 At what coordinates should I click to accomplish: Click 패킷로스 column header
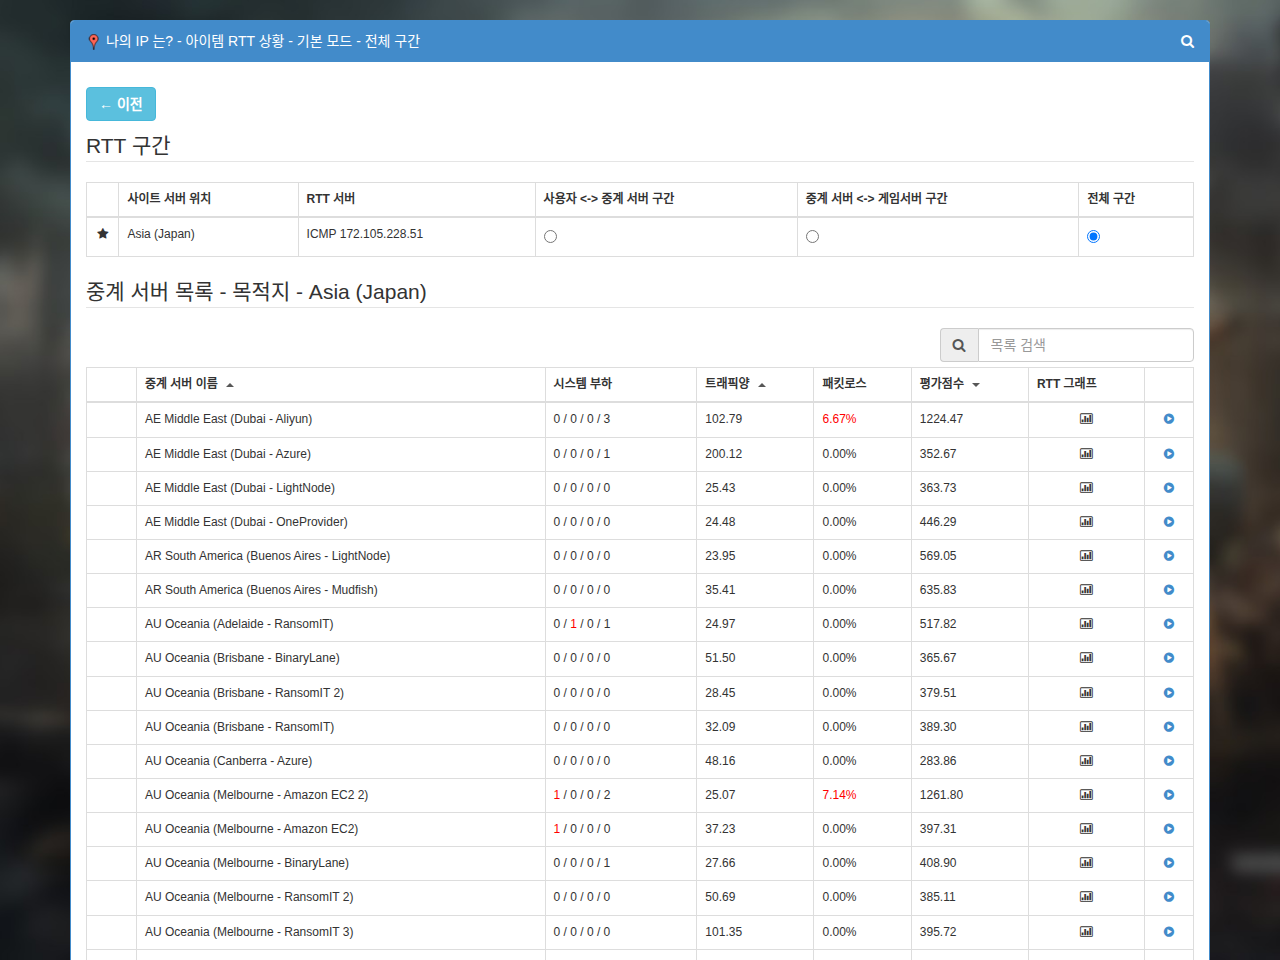point(844,384)
